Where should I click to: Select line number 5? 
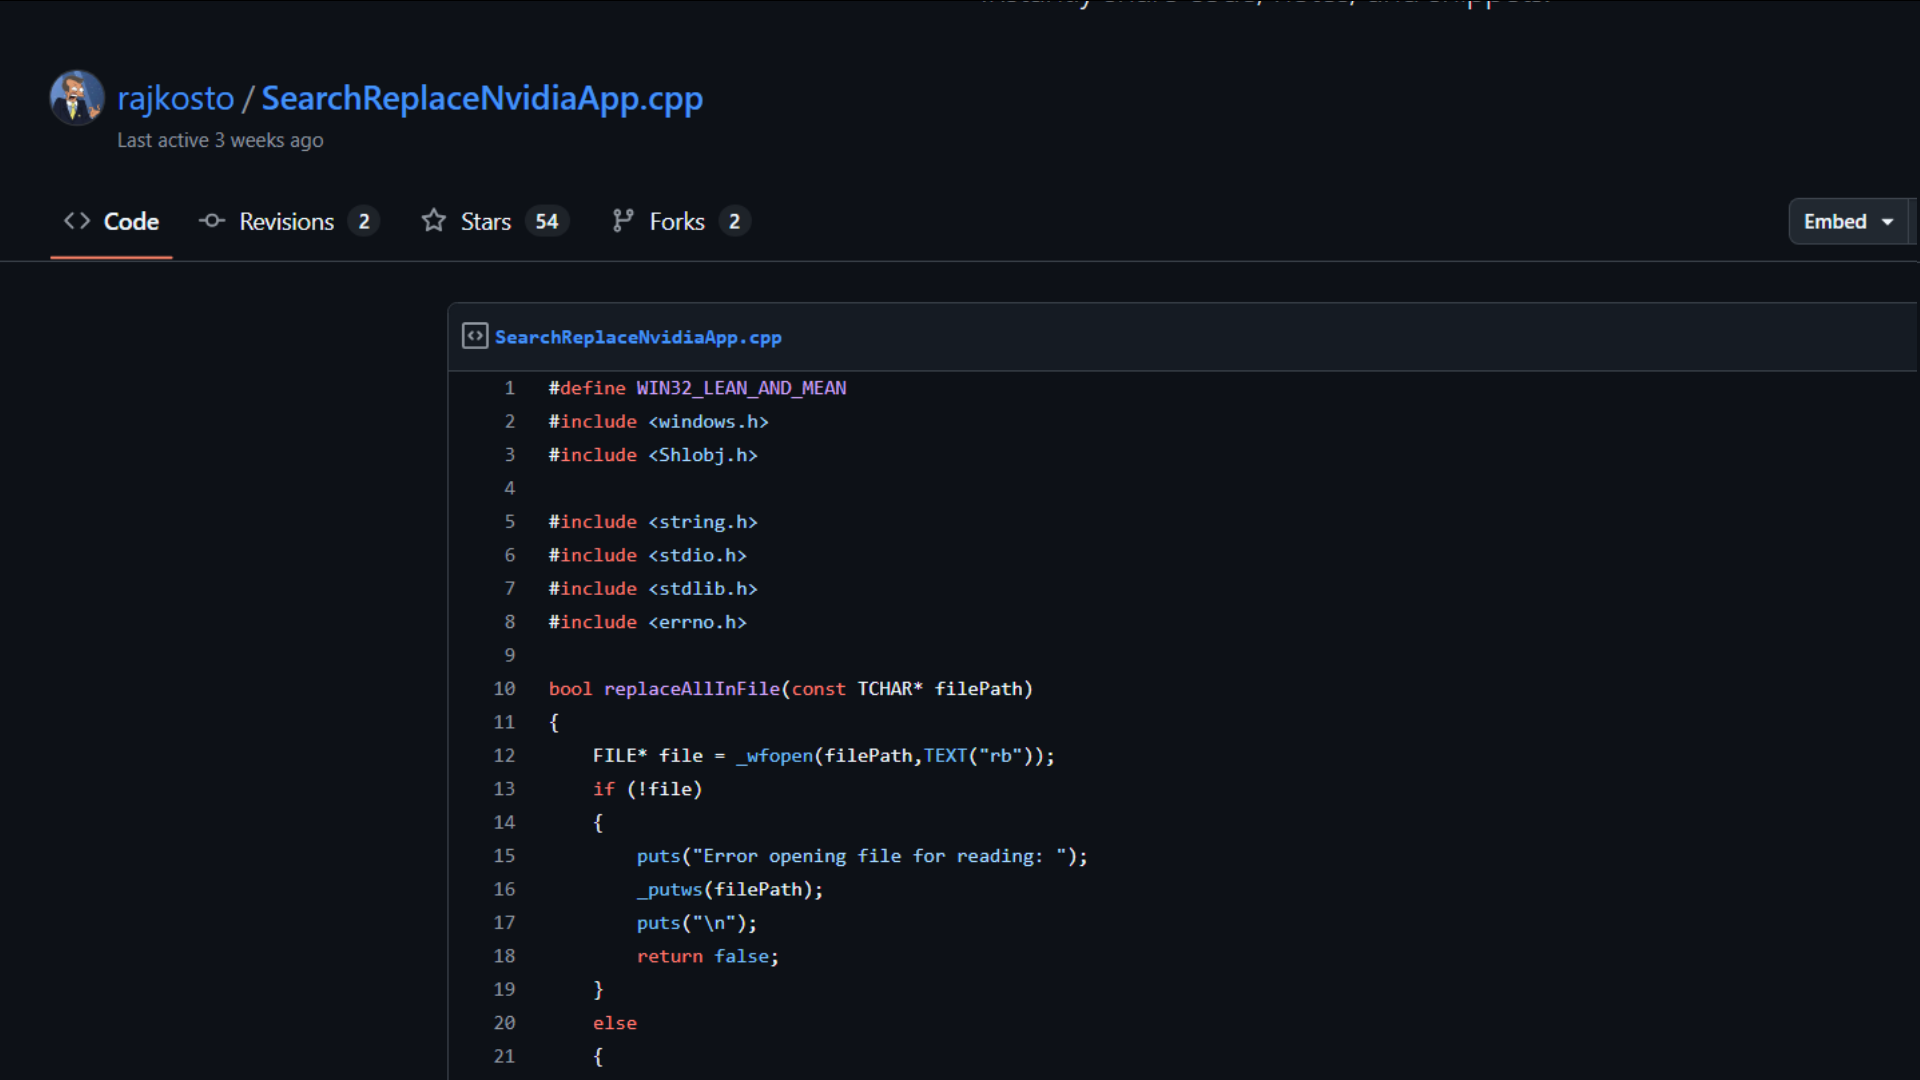(x=509, y=521)
